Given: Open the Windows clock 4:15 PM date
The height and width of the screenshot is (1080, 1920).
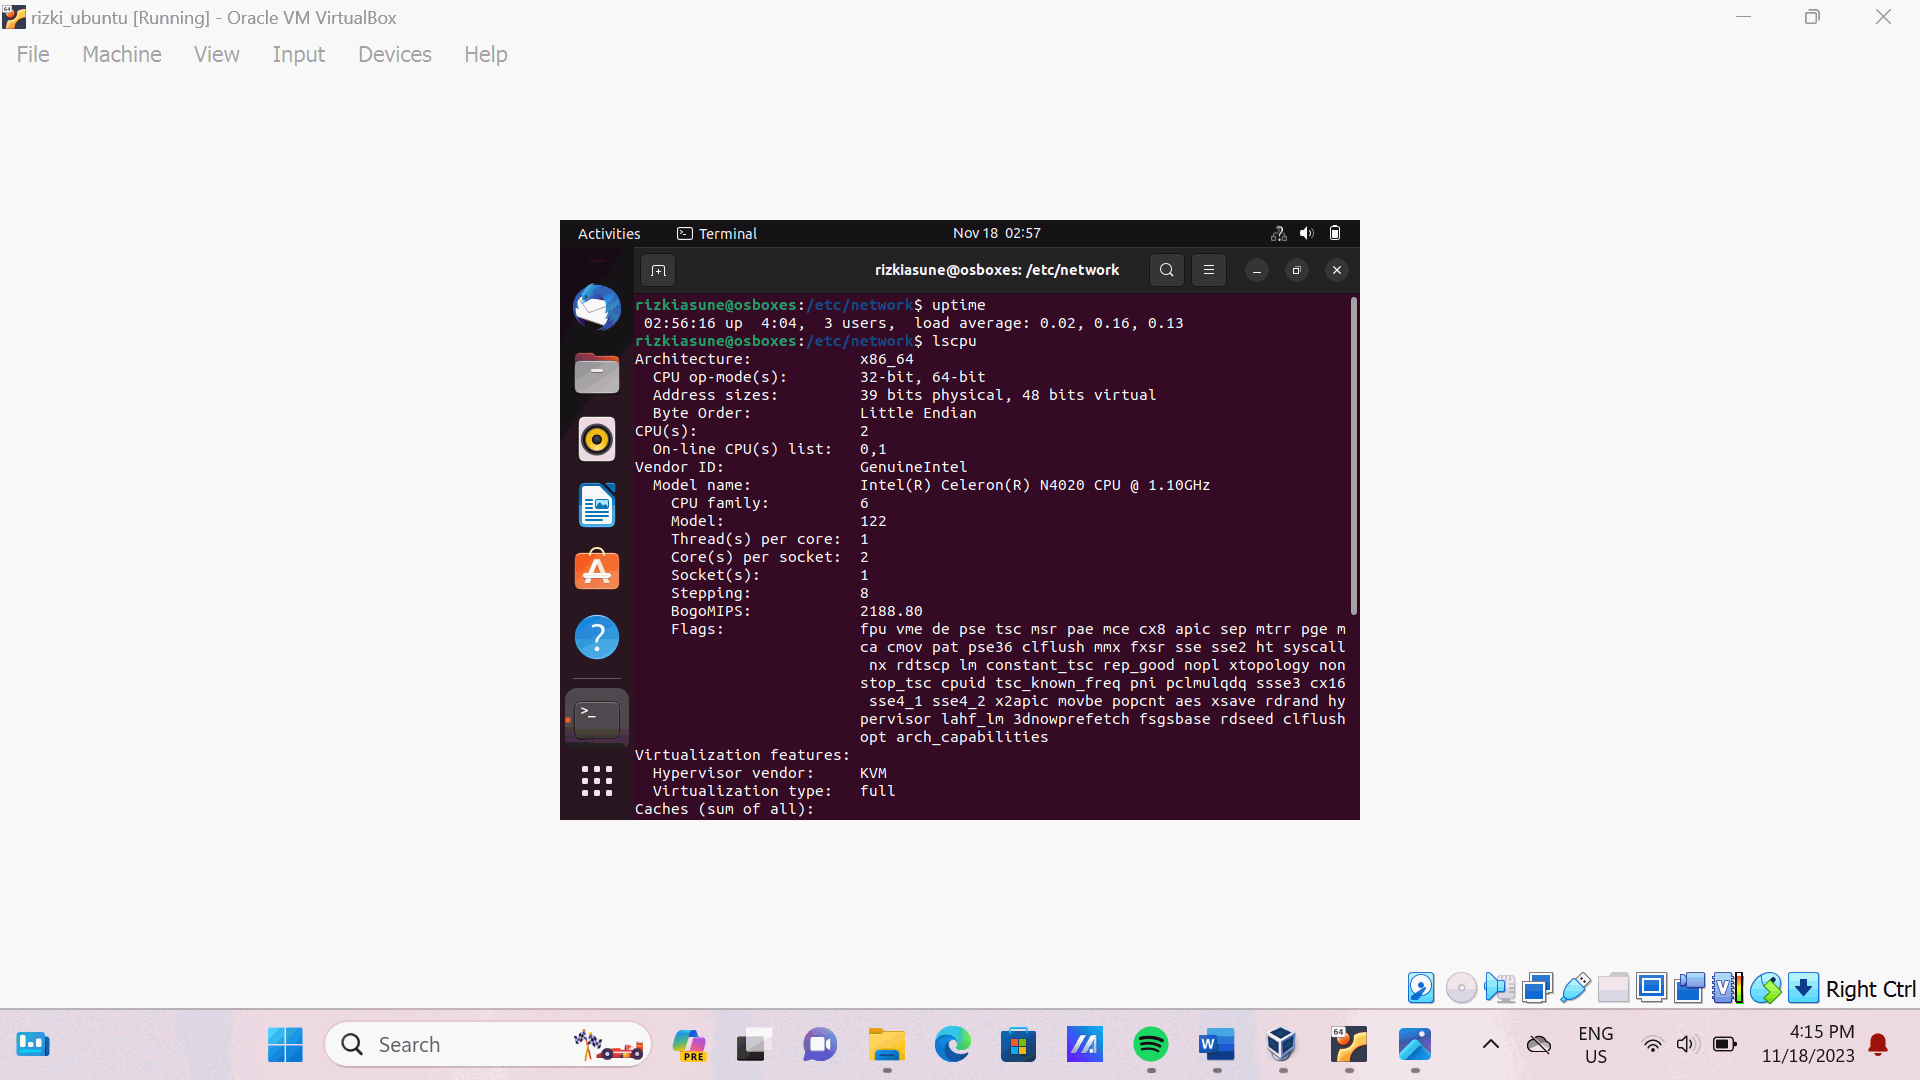Looking at the screenshot, I should pyautogui.click(x=1808, y=1044).
